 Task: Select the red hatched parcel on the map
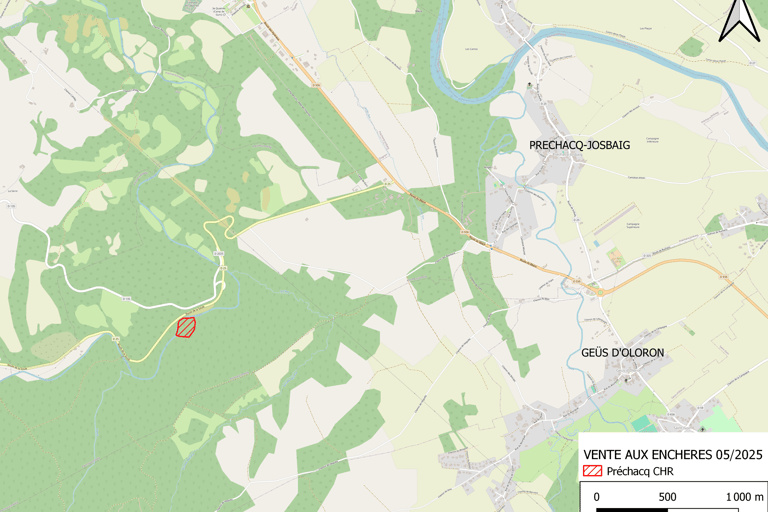[186, 327]
